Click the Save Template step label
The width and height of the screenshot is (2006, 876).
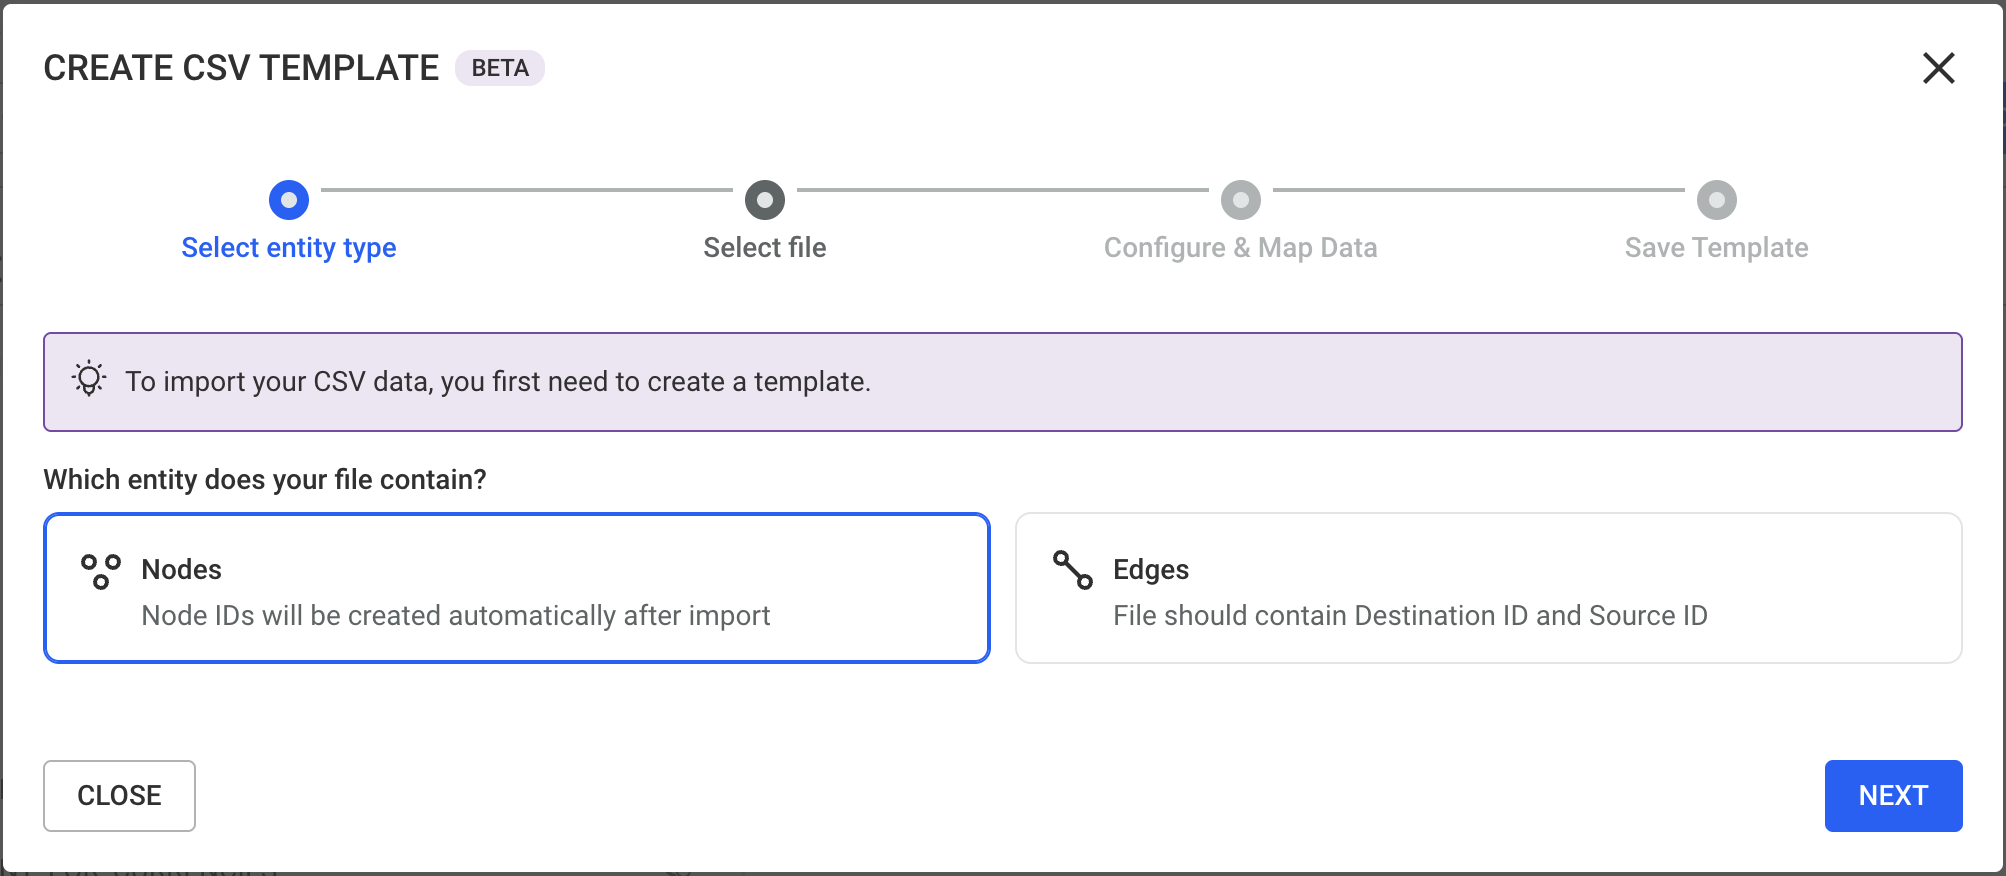(1717, 248)
